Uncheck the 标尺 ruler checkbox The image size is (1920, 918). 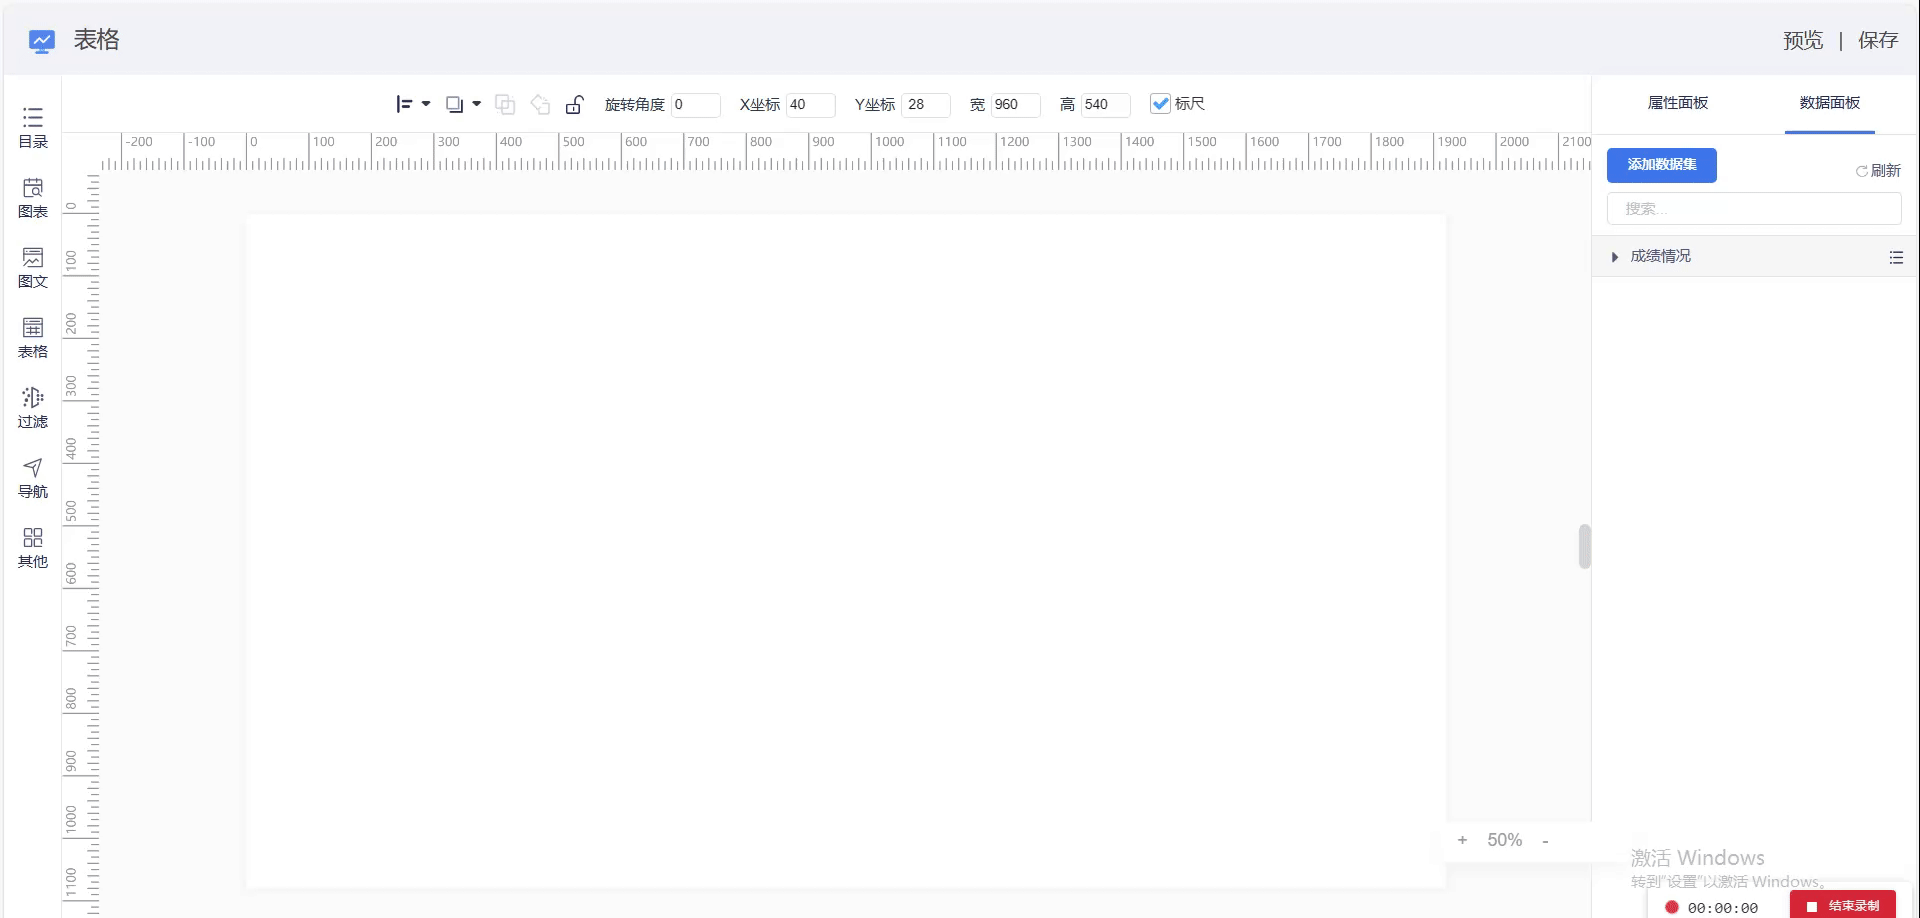coord(1160,103)
